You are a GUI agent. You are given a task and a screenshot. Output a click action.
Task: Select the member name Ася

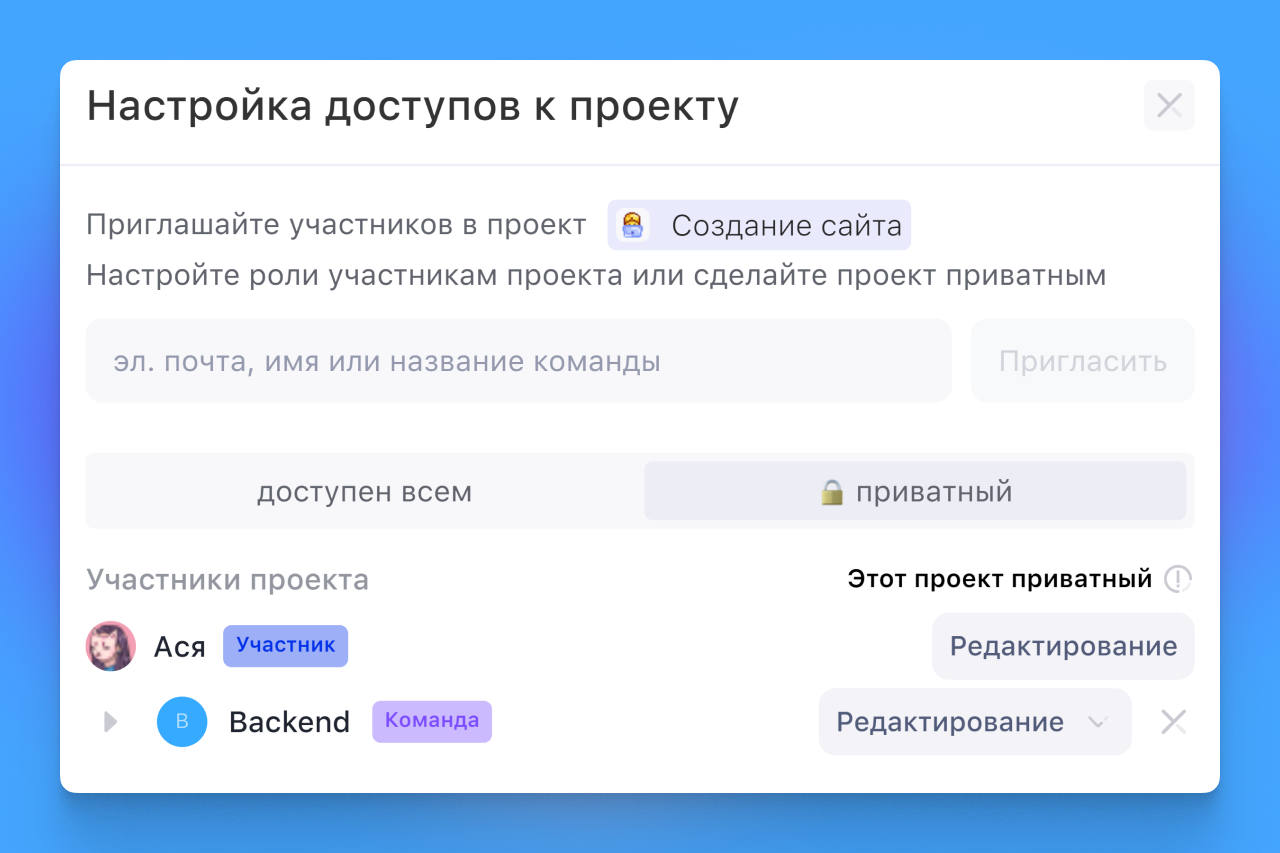tap(180, 647)
